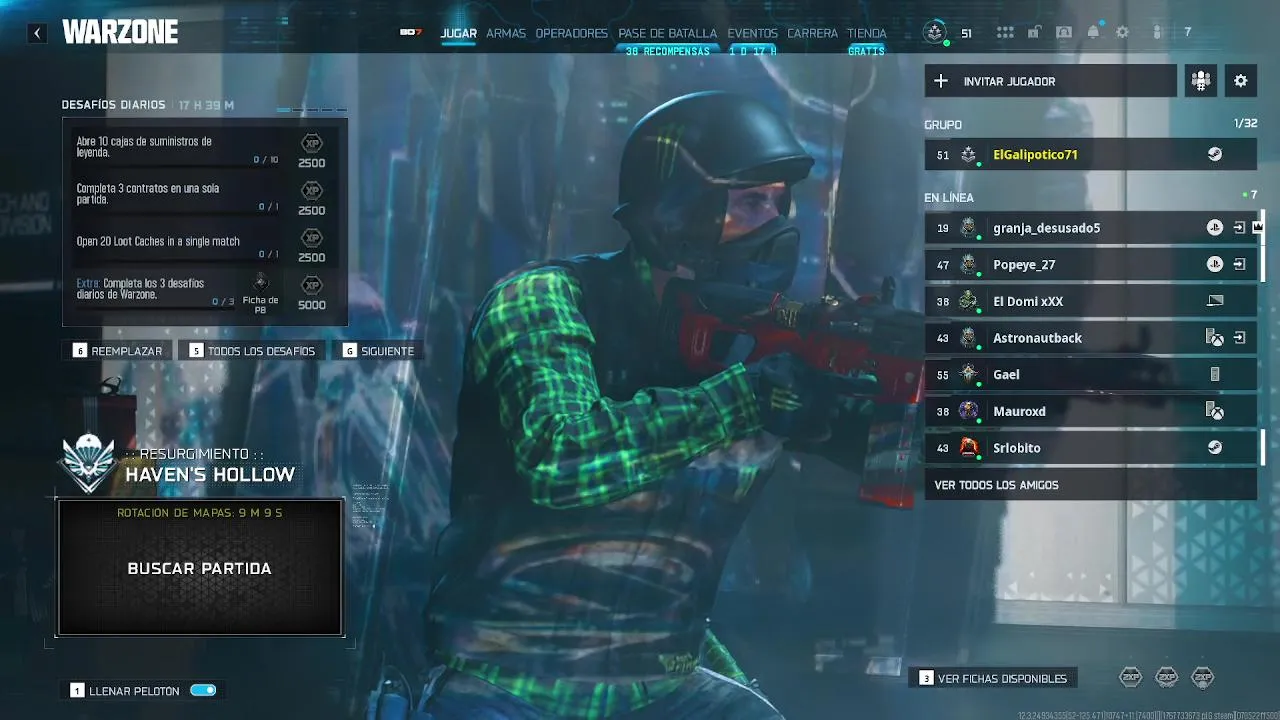Viewport: 1280px width, 720px height.
Task: Open the Tienda tab
Action: pos(866,33)
